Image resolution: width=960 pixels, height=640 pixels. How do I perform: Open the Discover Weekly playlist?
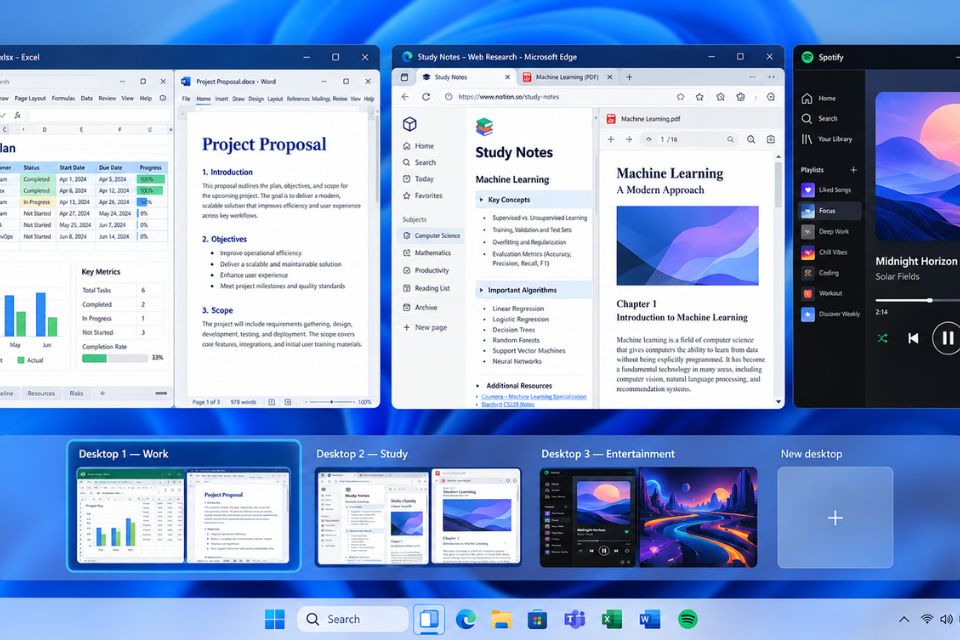pyautogui.click(x=831, y=314)
